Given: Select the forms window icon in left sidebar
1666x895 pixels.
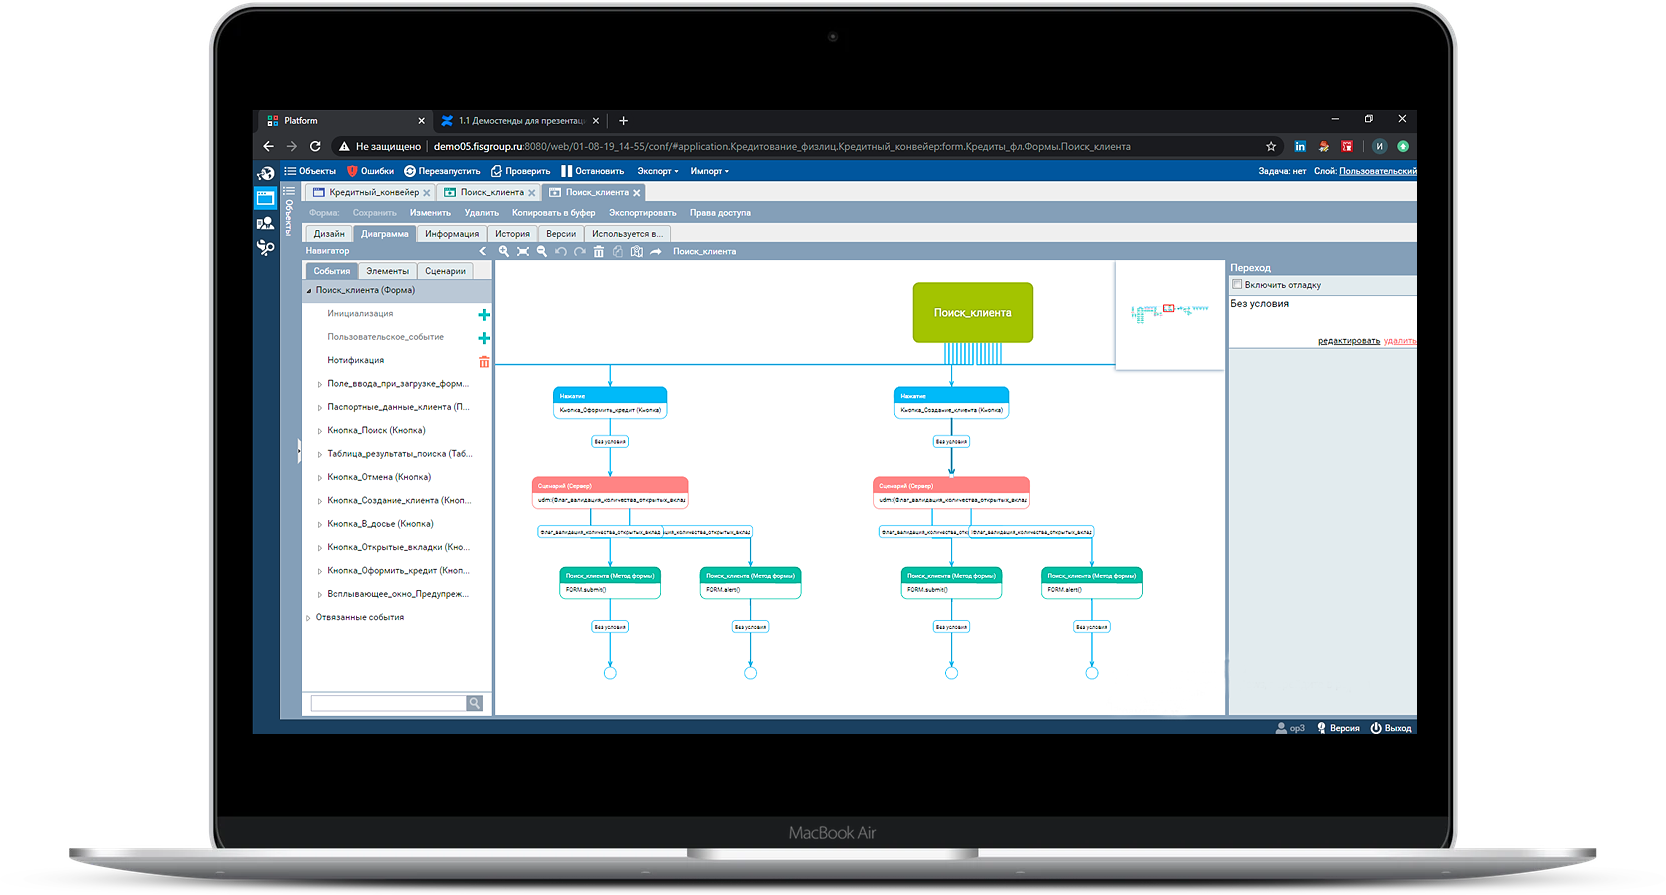Looking at the screenshot, I should pyautogui.click(x=265, y=198).
